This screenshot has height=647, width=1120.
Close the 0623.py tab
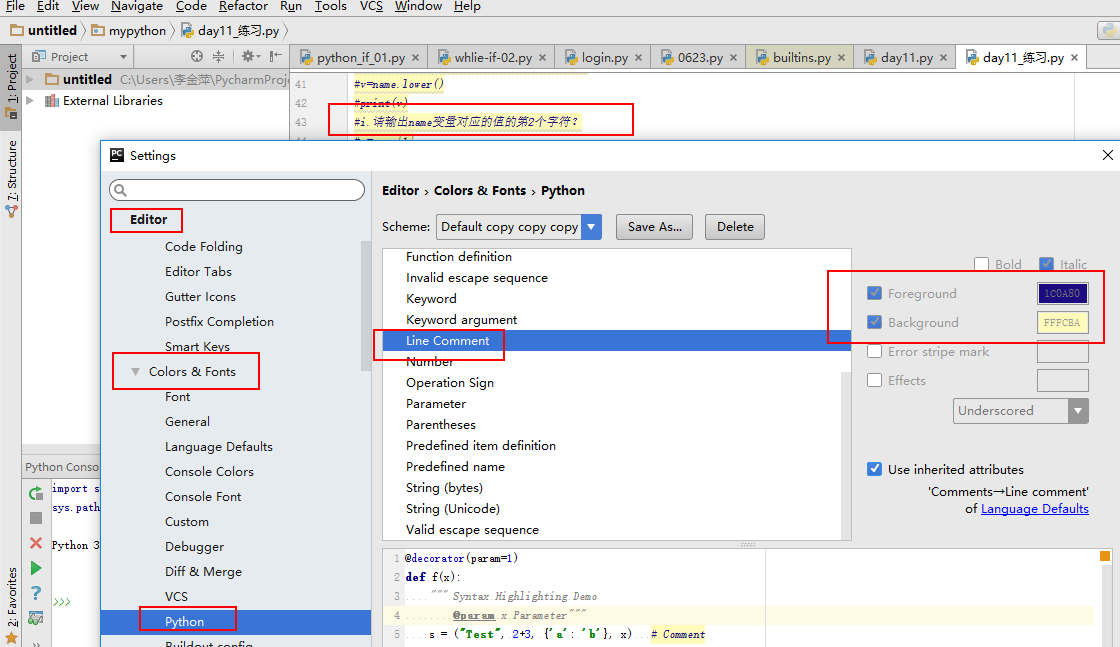pos(733,58)
